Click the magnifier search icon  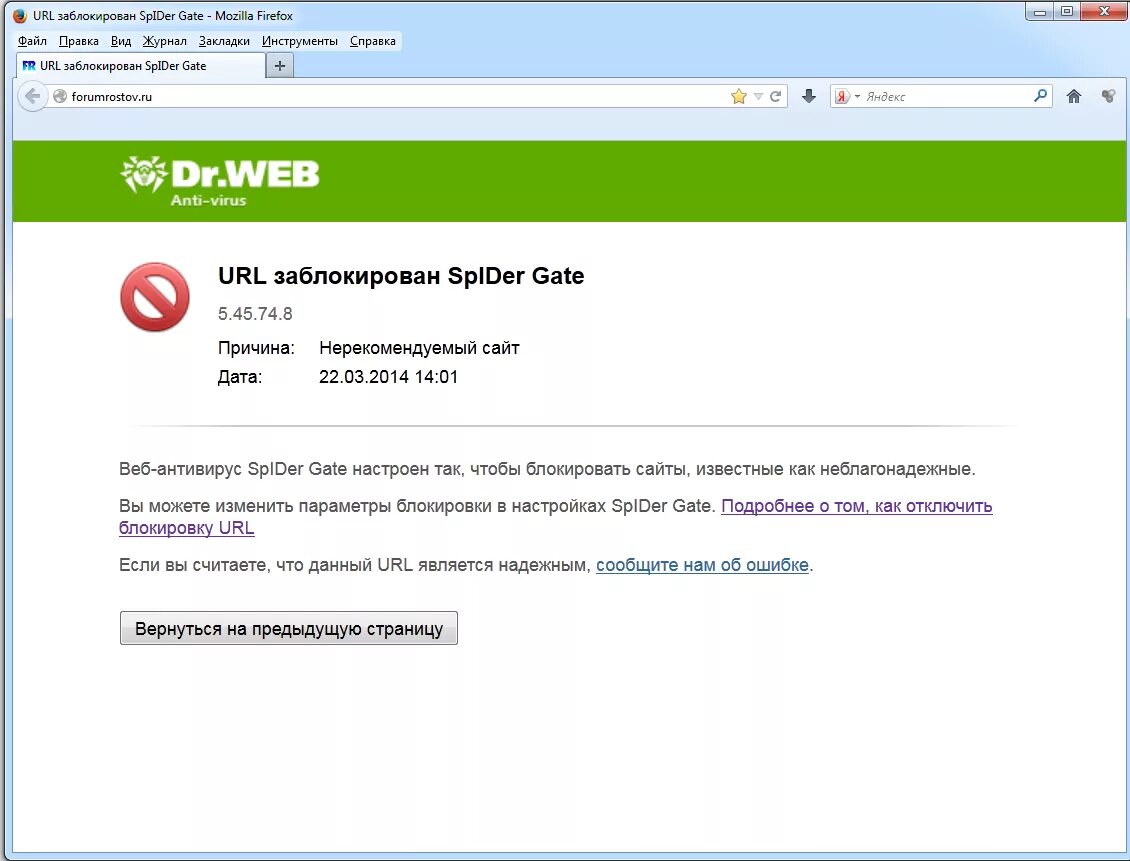coord(1040,96)
